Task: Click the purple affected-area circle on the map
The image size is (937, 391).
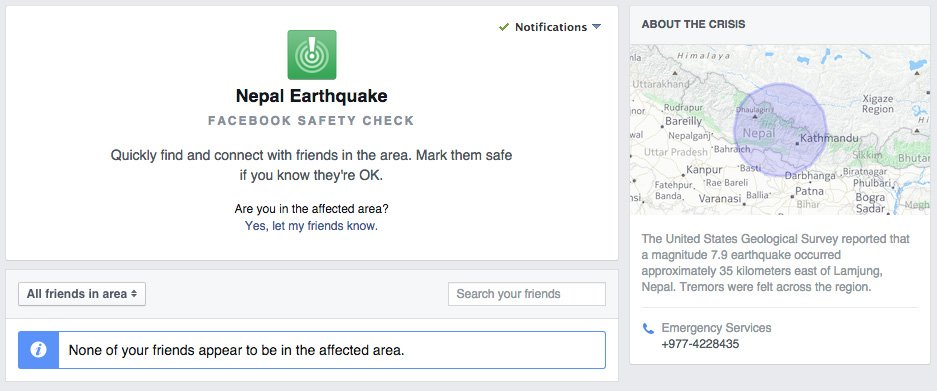Action: pyautogui.click(x=780, y=129)
